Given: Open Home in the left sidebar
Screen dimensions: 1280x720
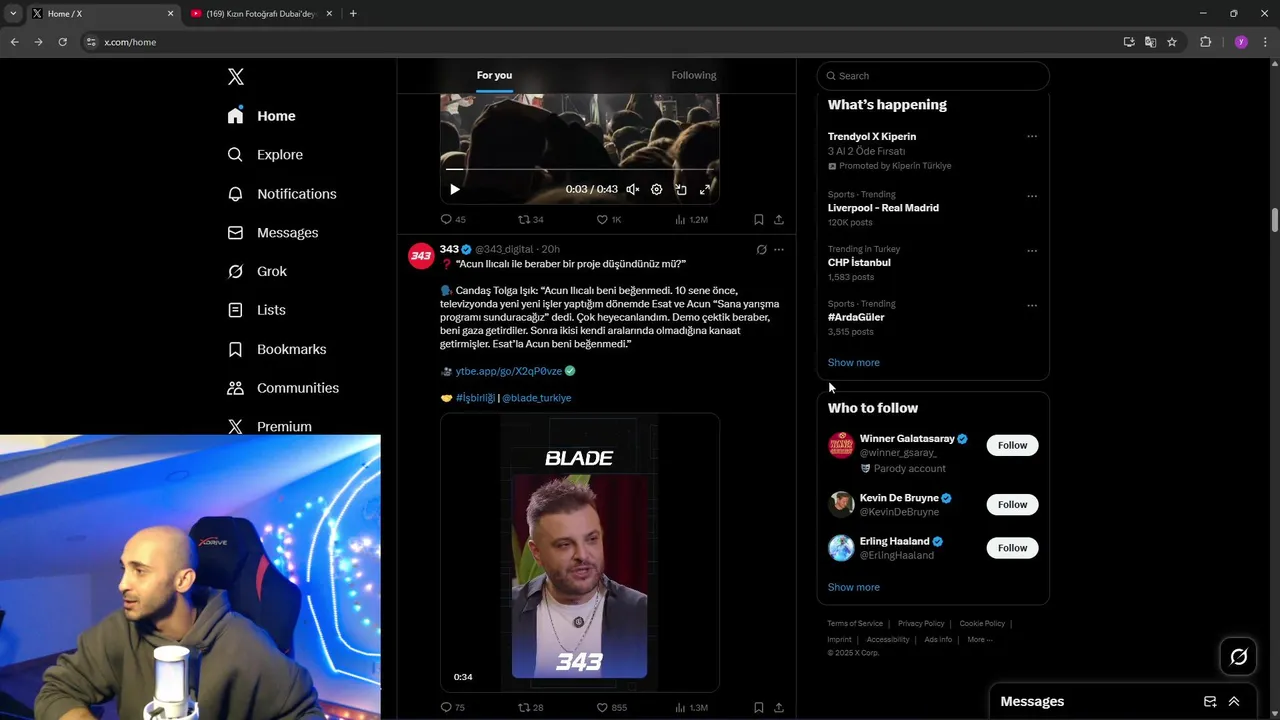Looking at the screenshot, I should (x=261, y=116).
